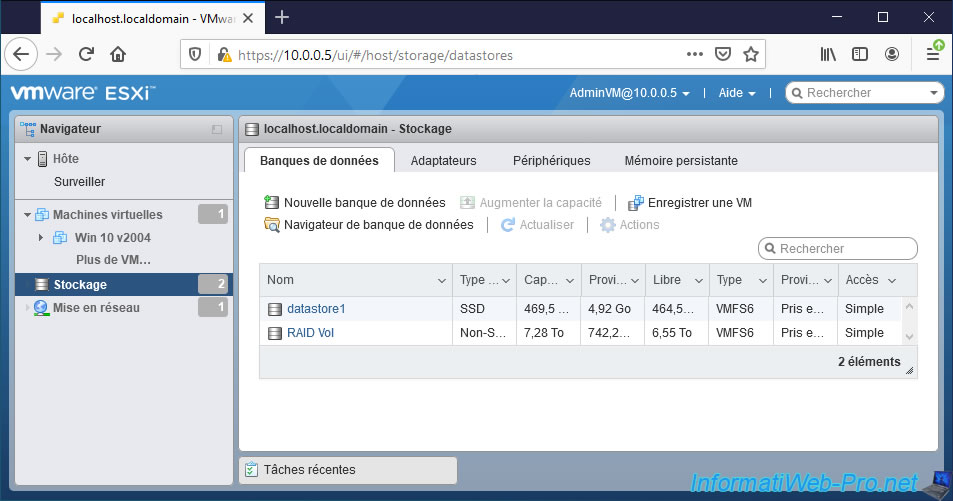Click the table resize grip handle

(x=910, y=370)
